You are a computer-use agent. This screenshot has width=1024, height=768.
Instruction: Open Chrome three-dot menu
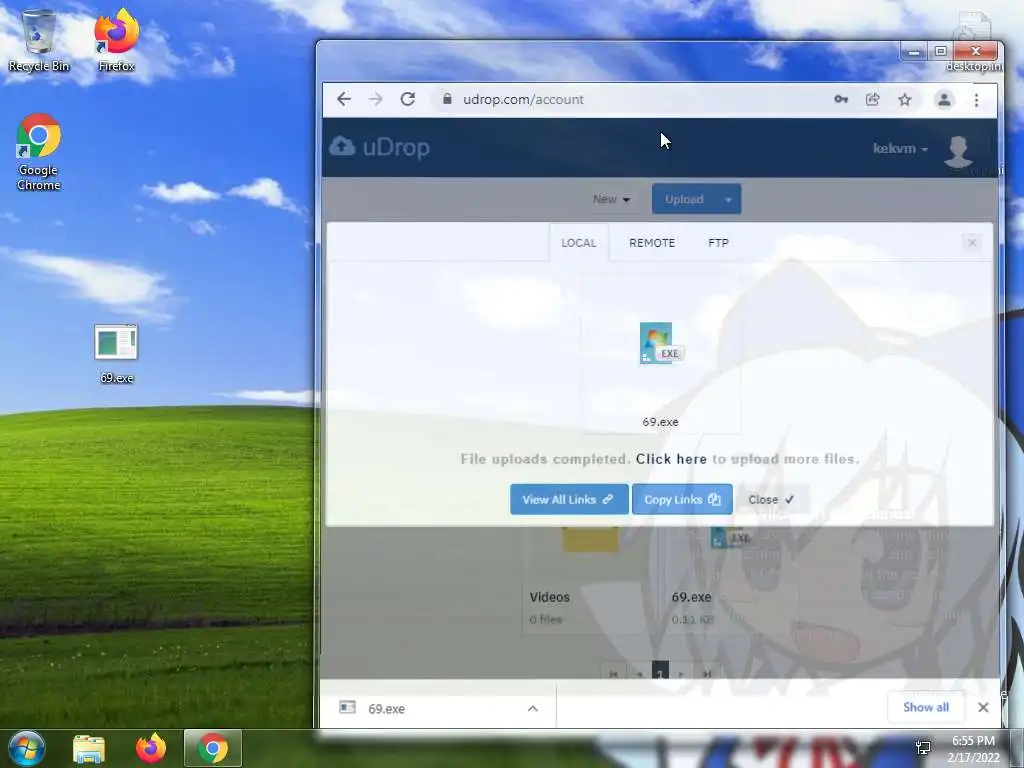click(976, 99)
